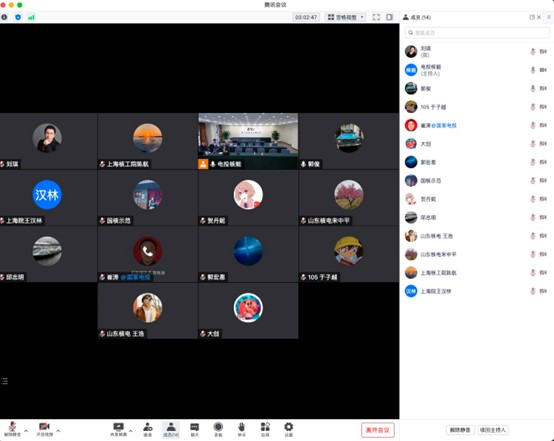Image resolution: width=554 pixels, height=441 pixels.
Task: Open the grid view layout dropdown
Action: pos(345,17)
